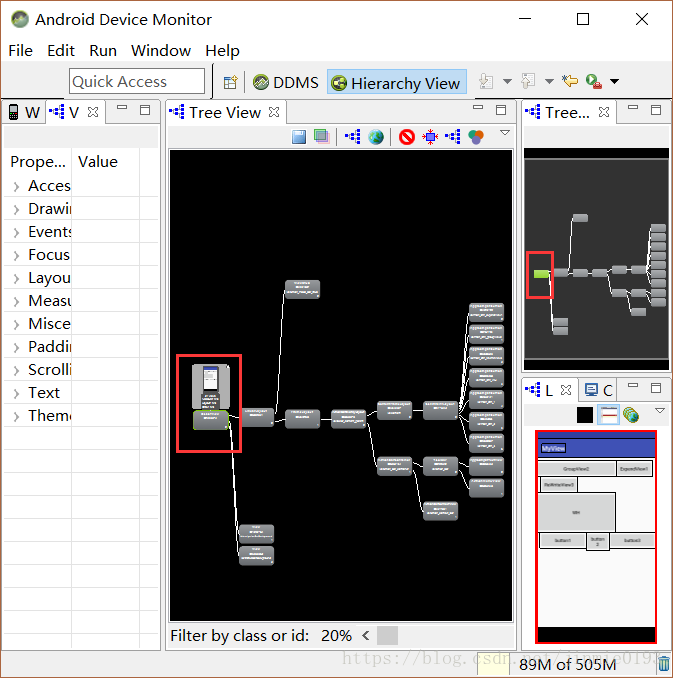
Task: Select the green highlighted node in Tree Overview
Action: 541,274
